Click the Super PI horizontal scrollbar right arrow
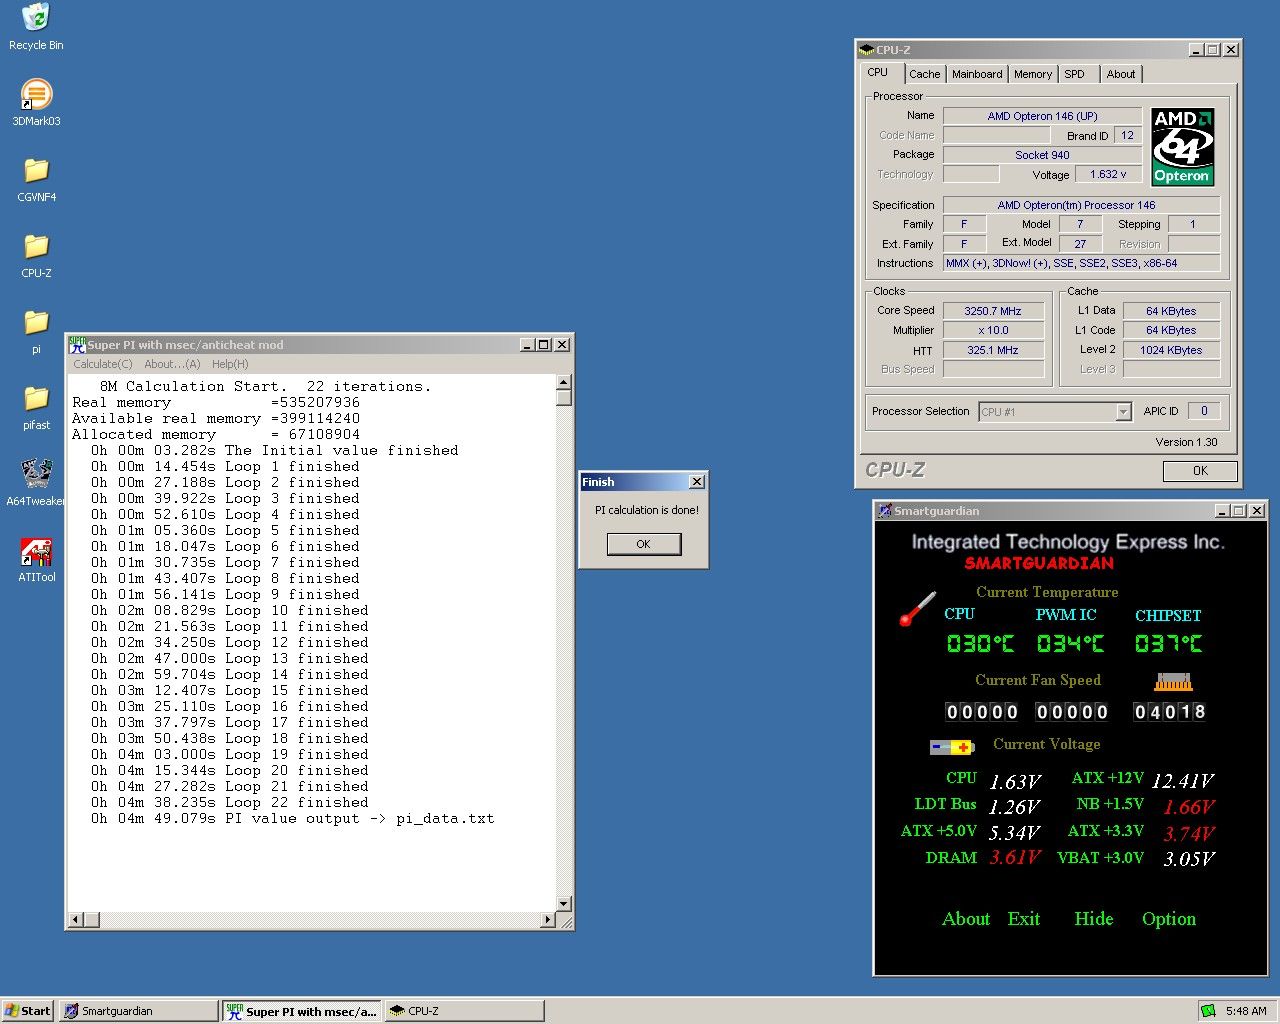This screenshot has width=1280, height=1024. pos(547,920)
